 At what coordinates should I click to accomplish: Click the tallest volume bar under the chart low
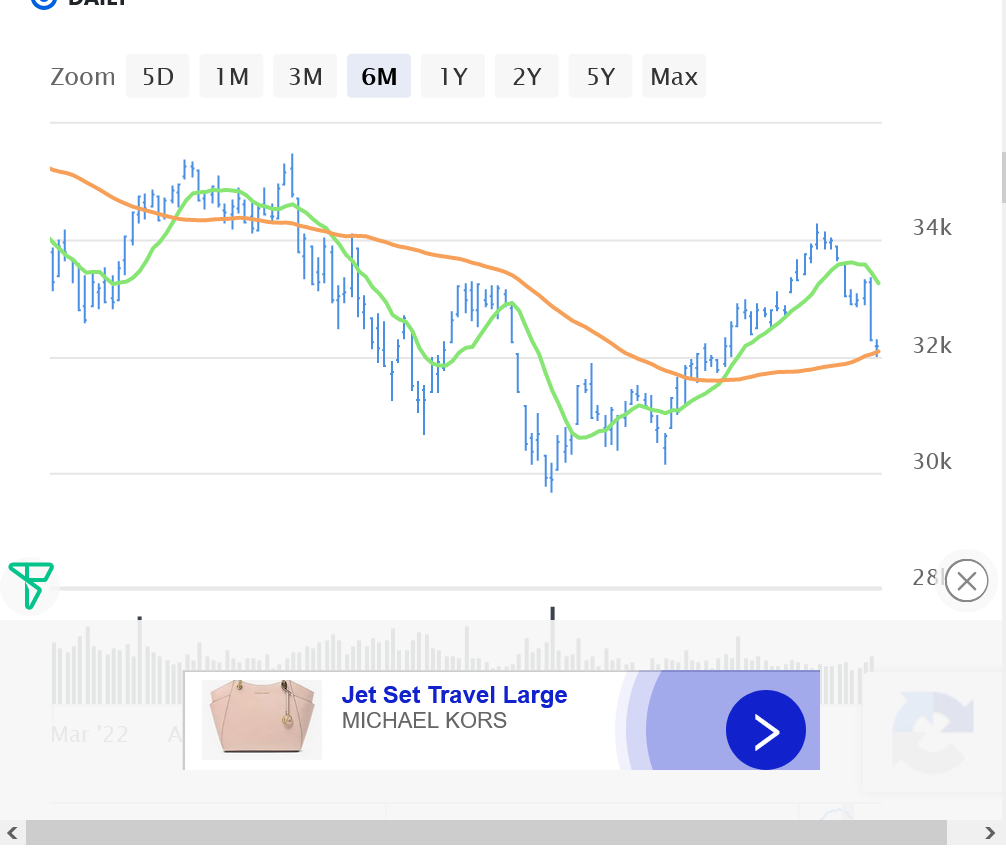(x=552, y=639)
